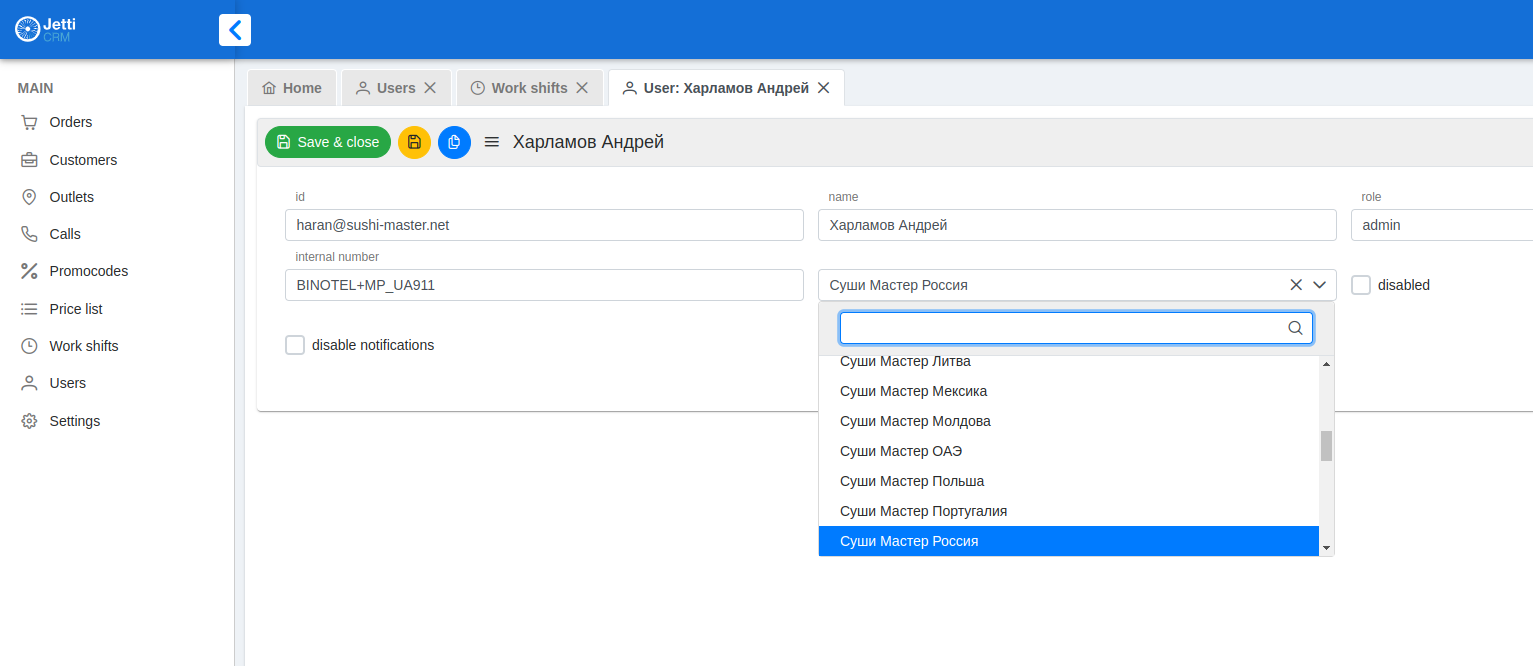
Task: Focus the internal number field
Action: [544, 285]
